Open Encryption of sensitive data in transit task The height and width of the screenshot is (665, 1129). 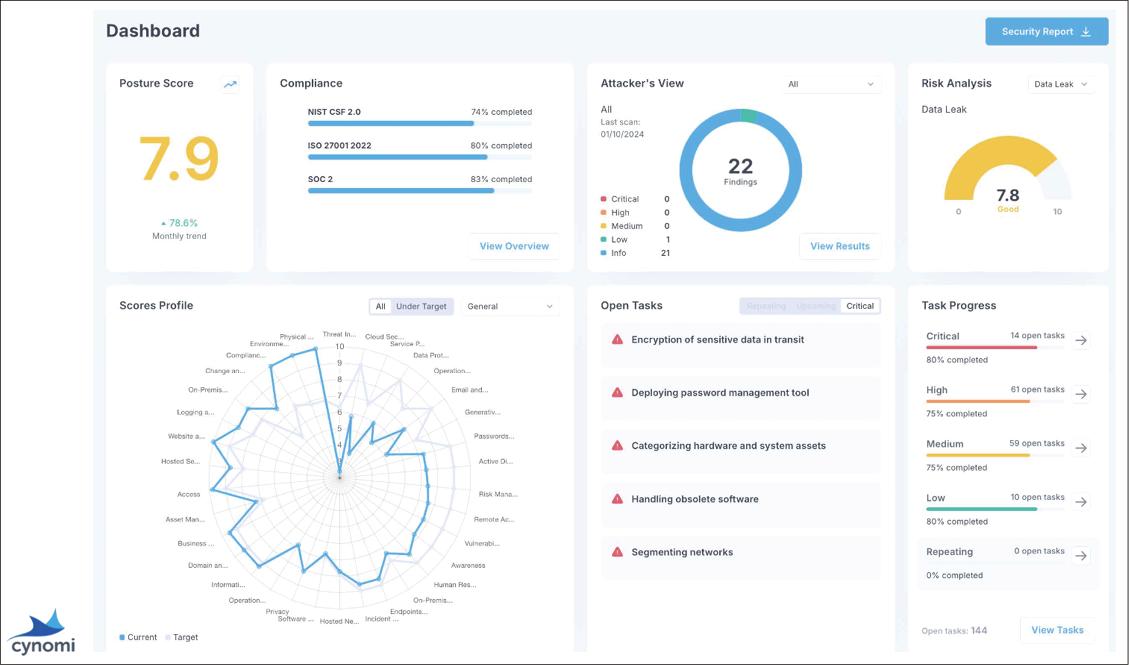point(717,340)
